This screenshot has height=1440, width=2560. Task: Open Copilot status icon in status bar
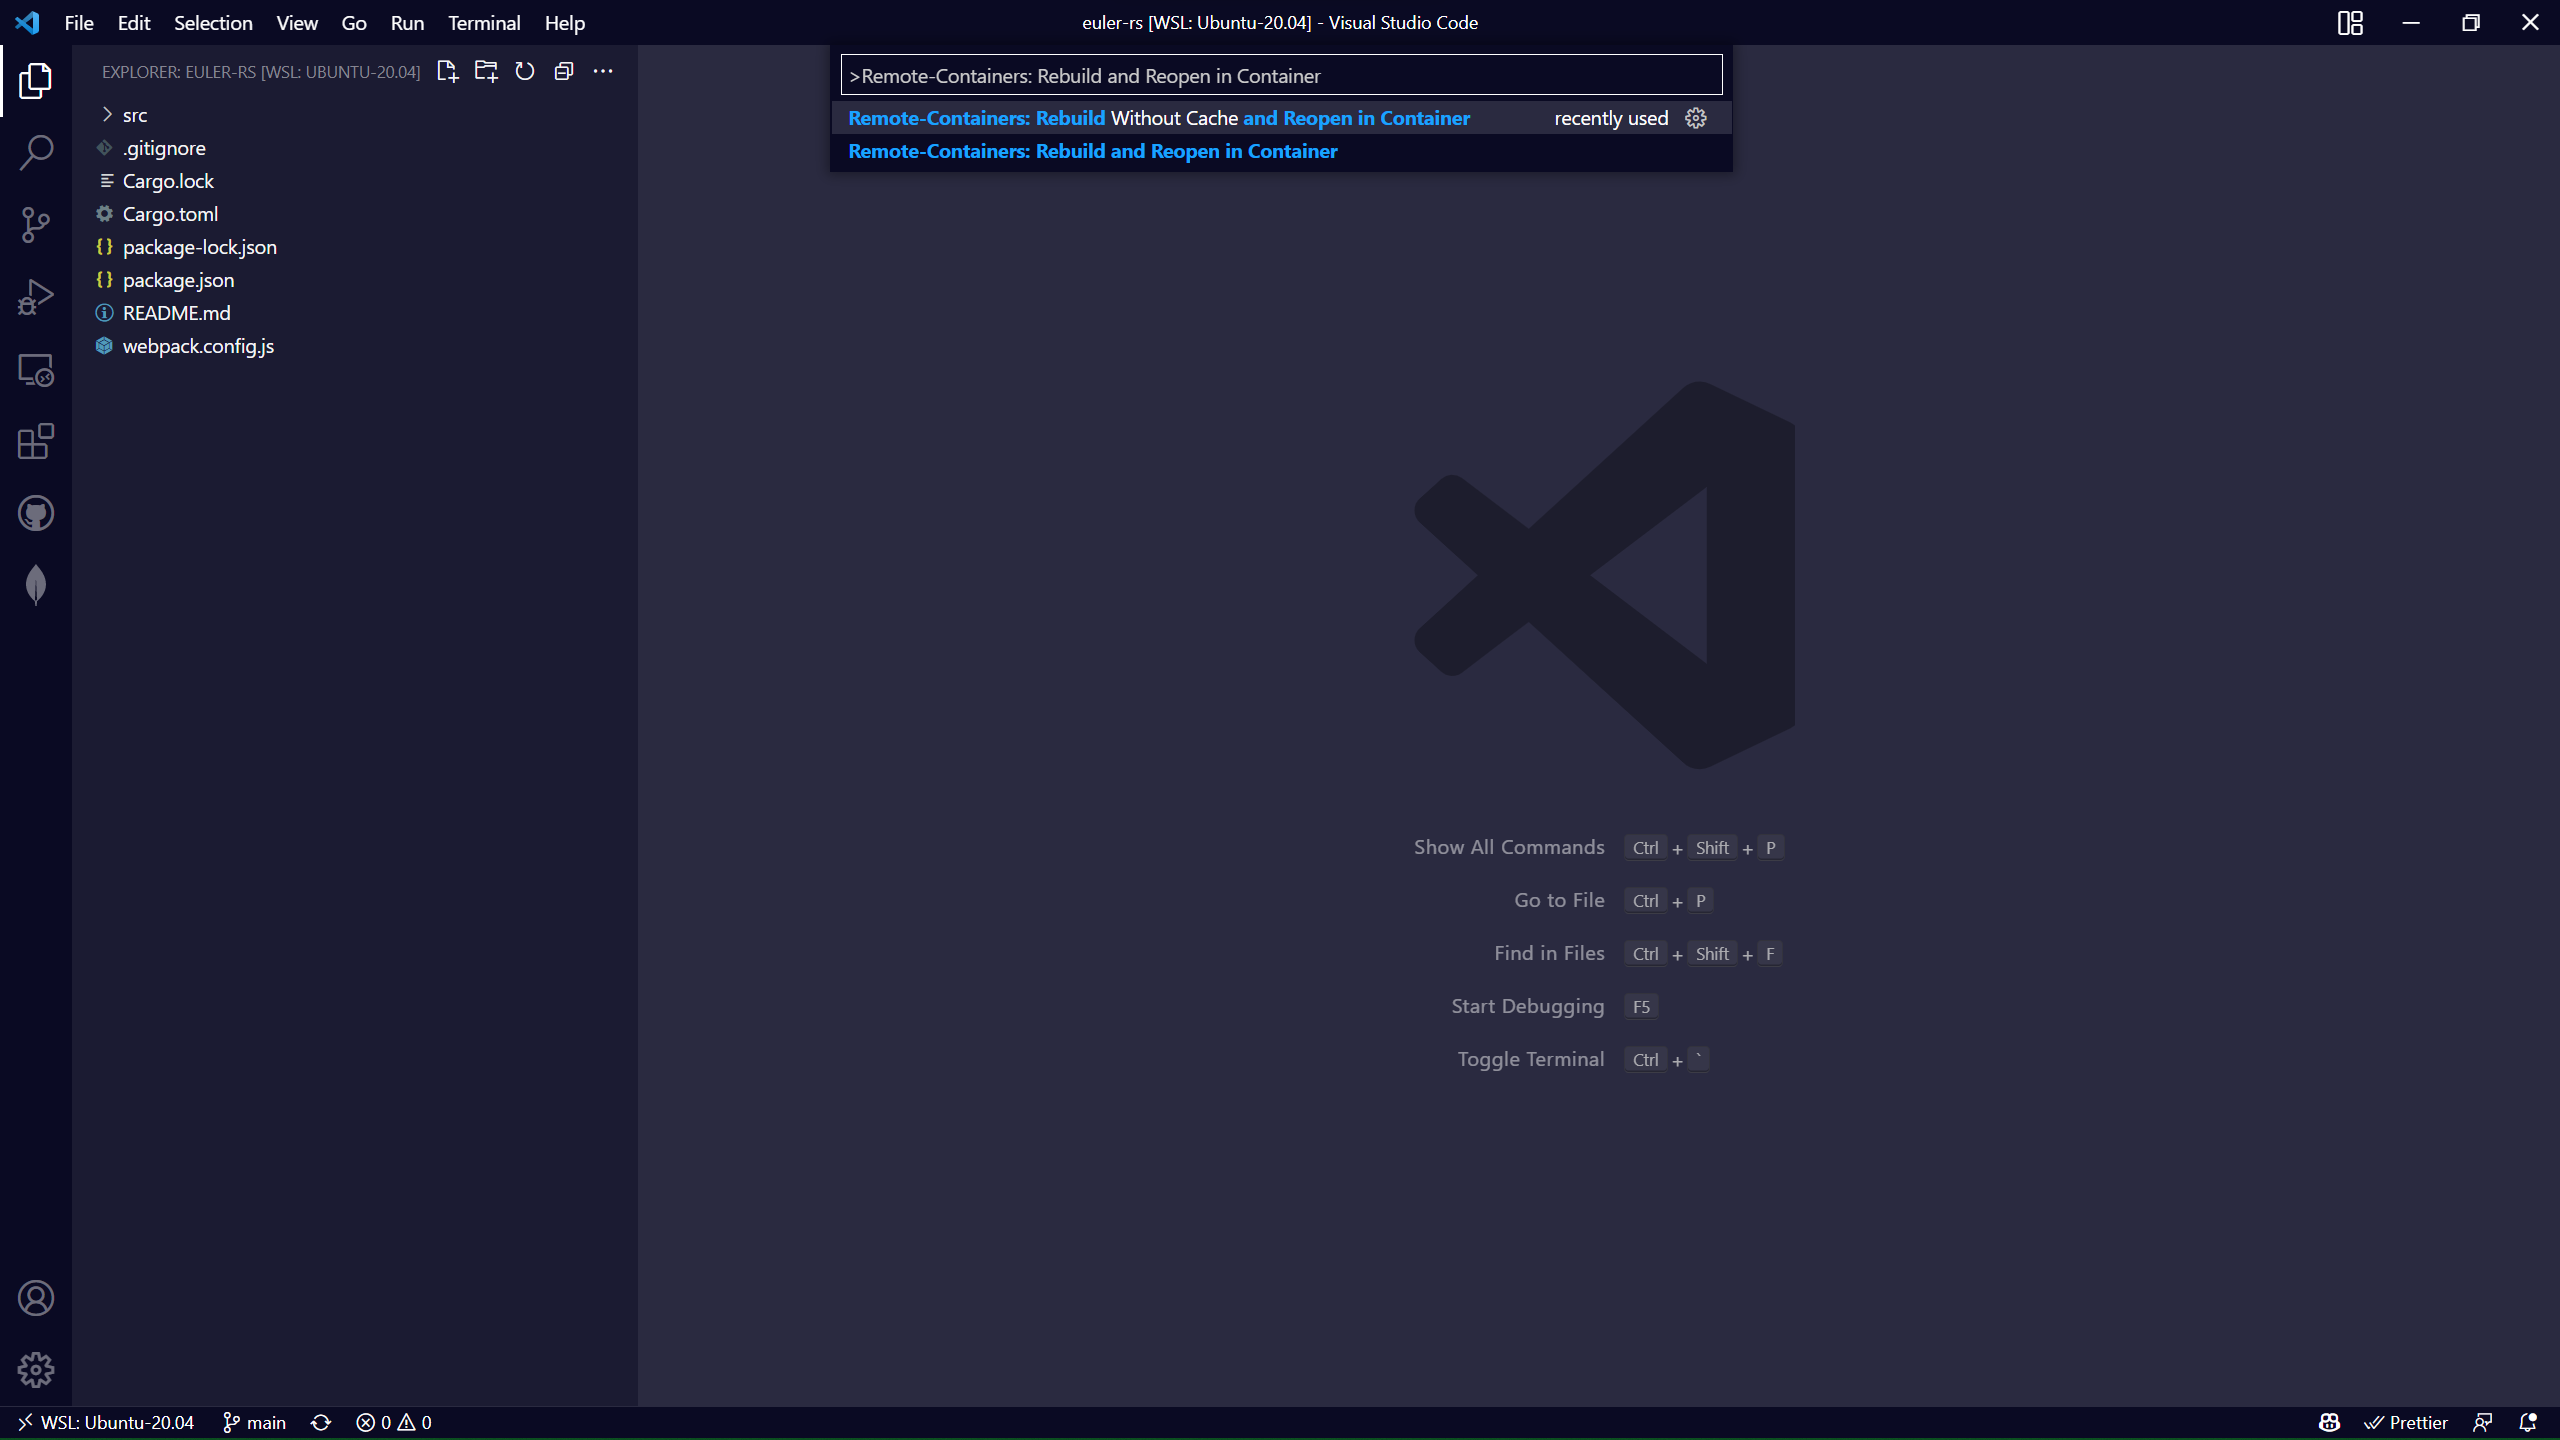pyautogui.click(x=2329, y=1422)
